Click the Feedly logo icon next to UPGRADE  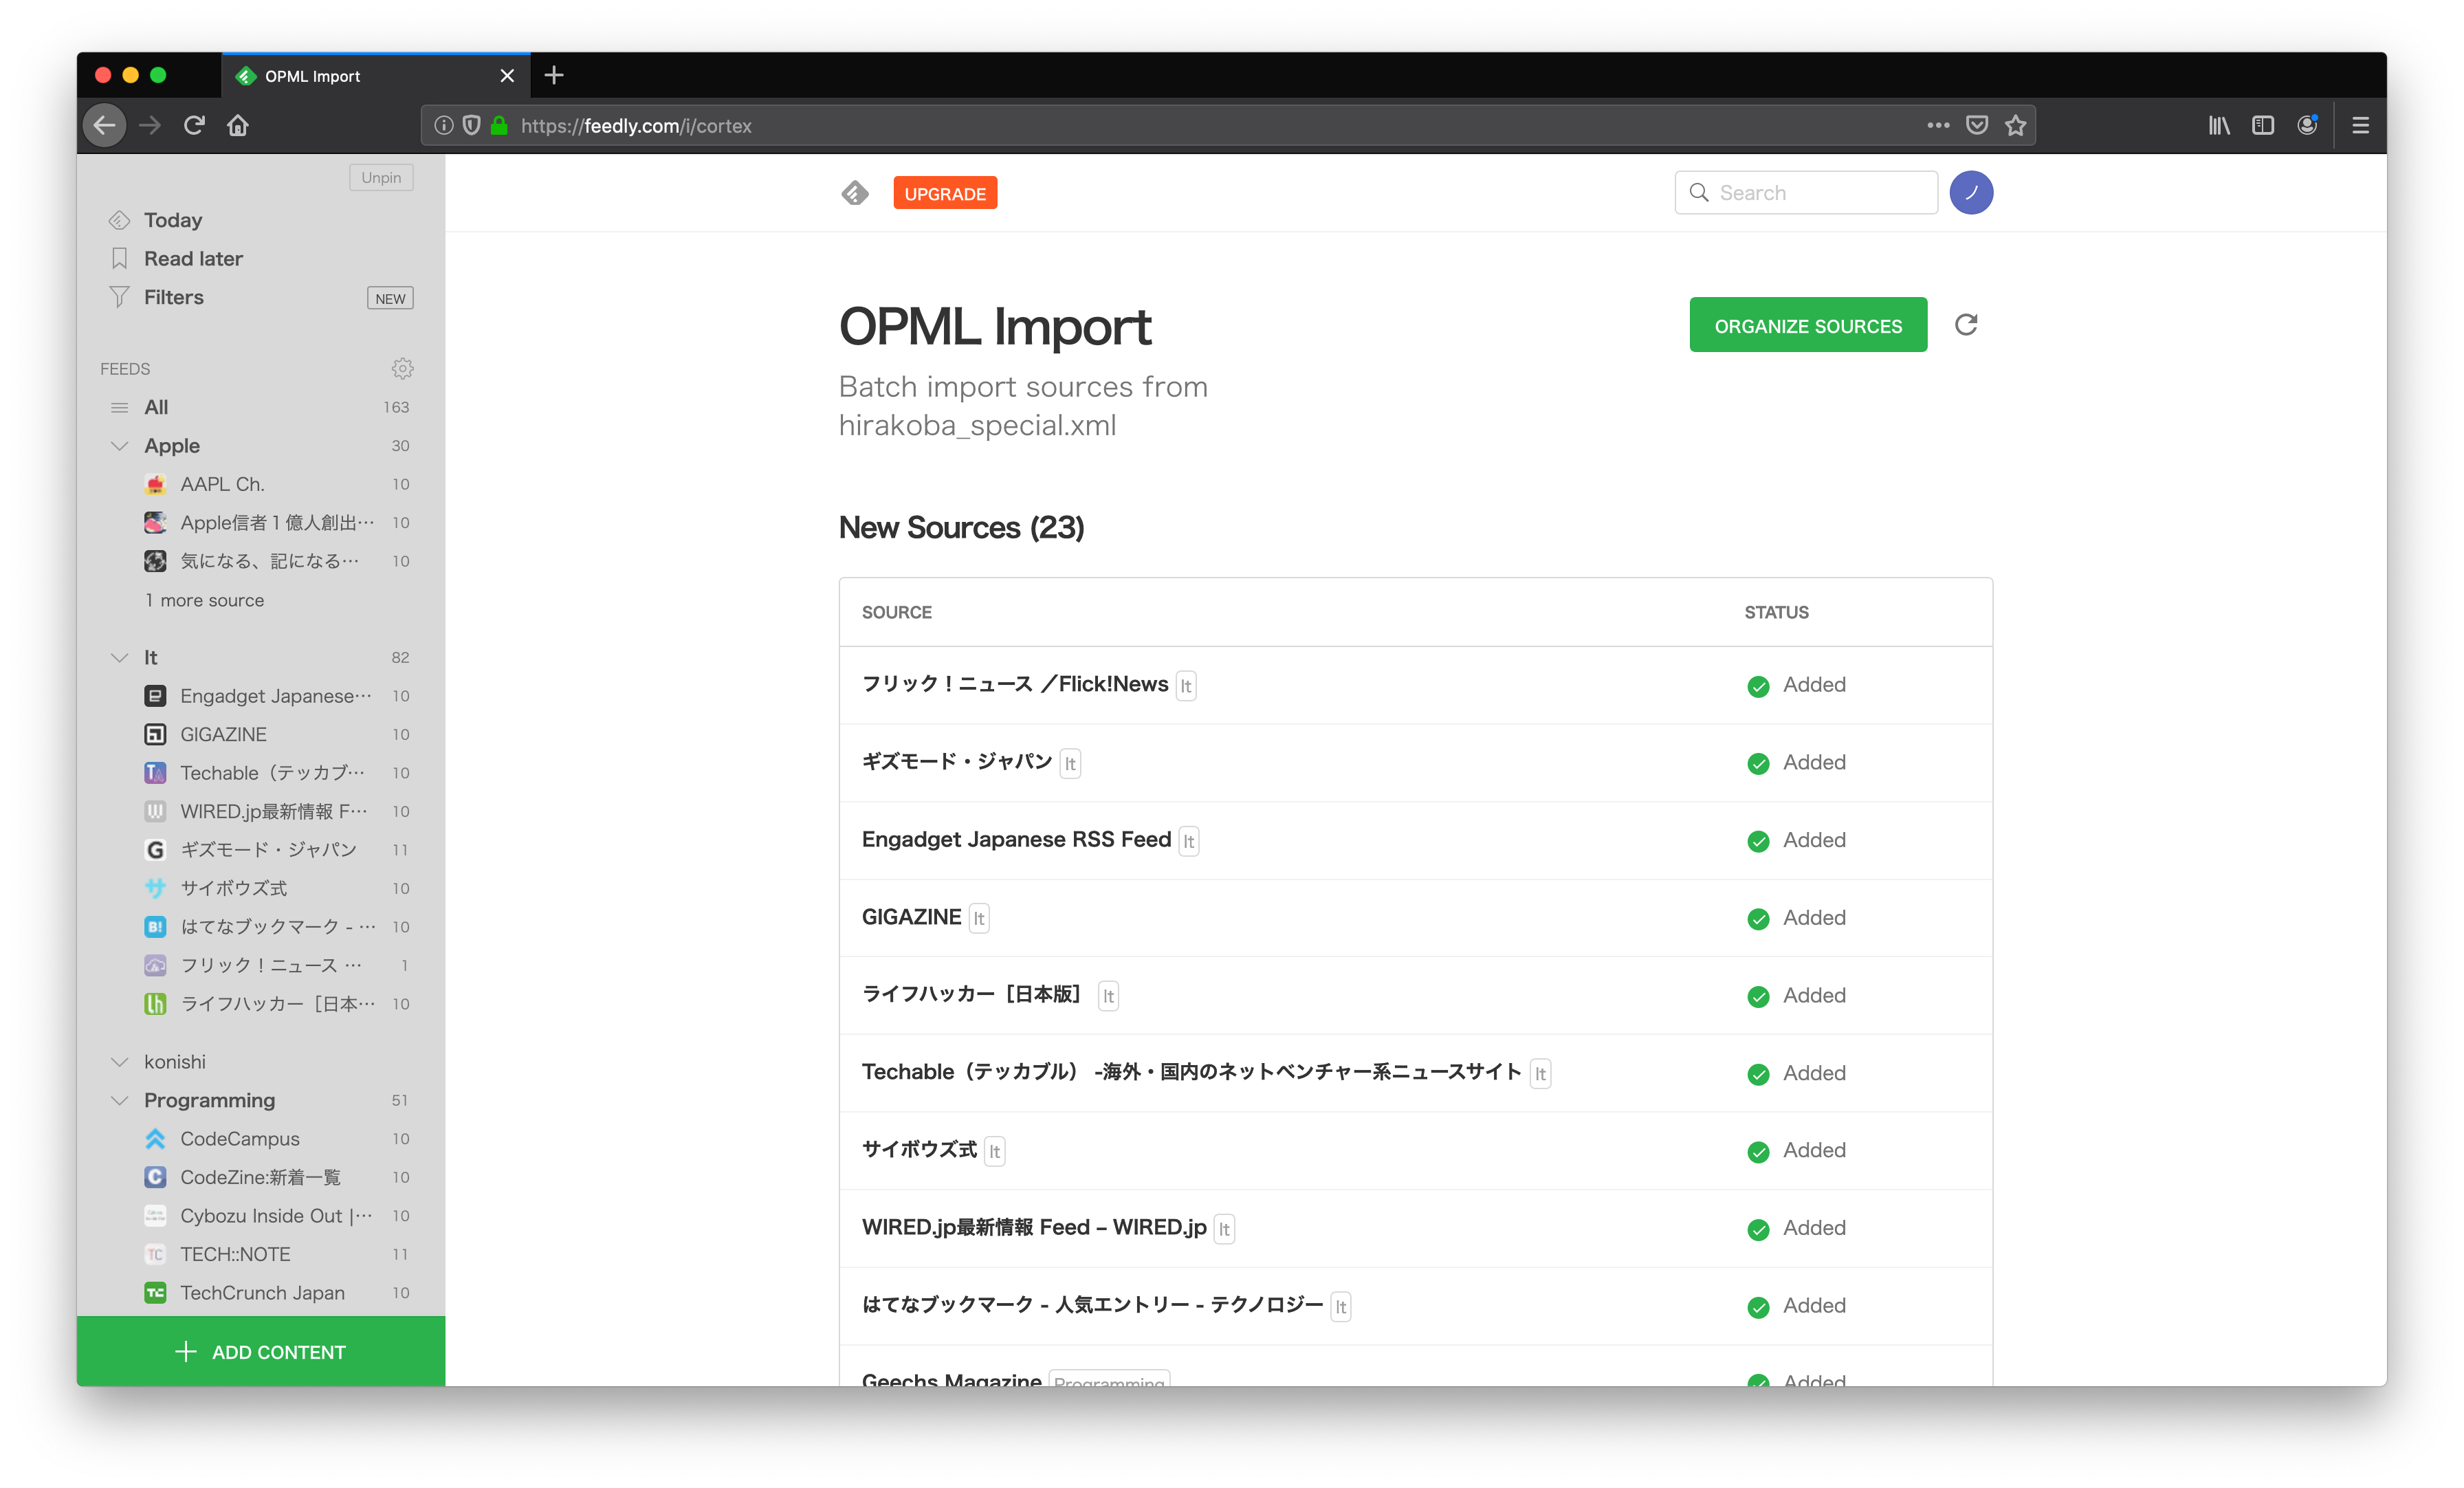[x=855, y=193]
